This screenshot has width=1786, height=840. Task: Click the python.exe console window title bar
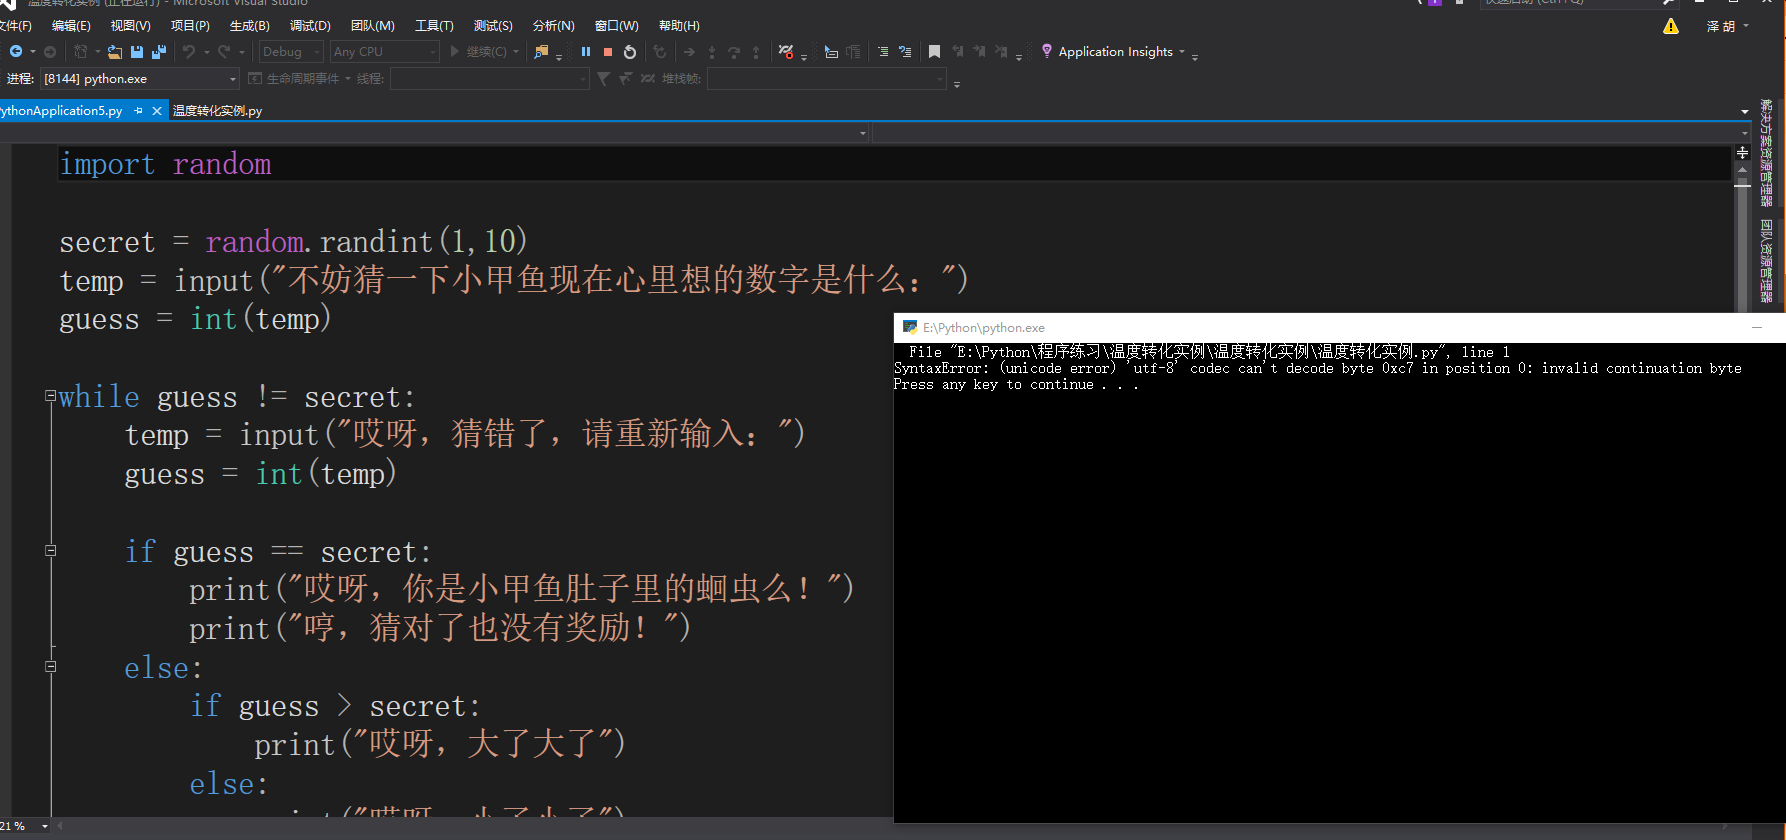(1339, 327)
